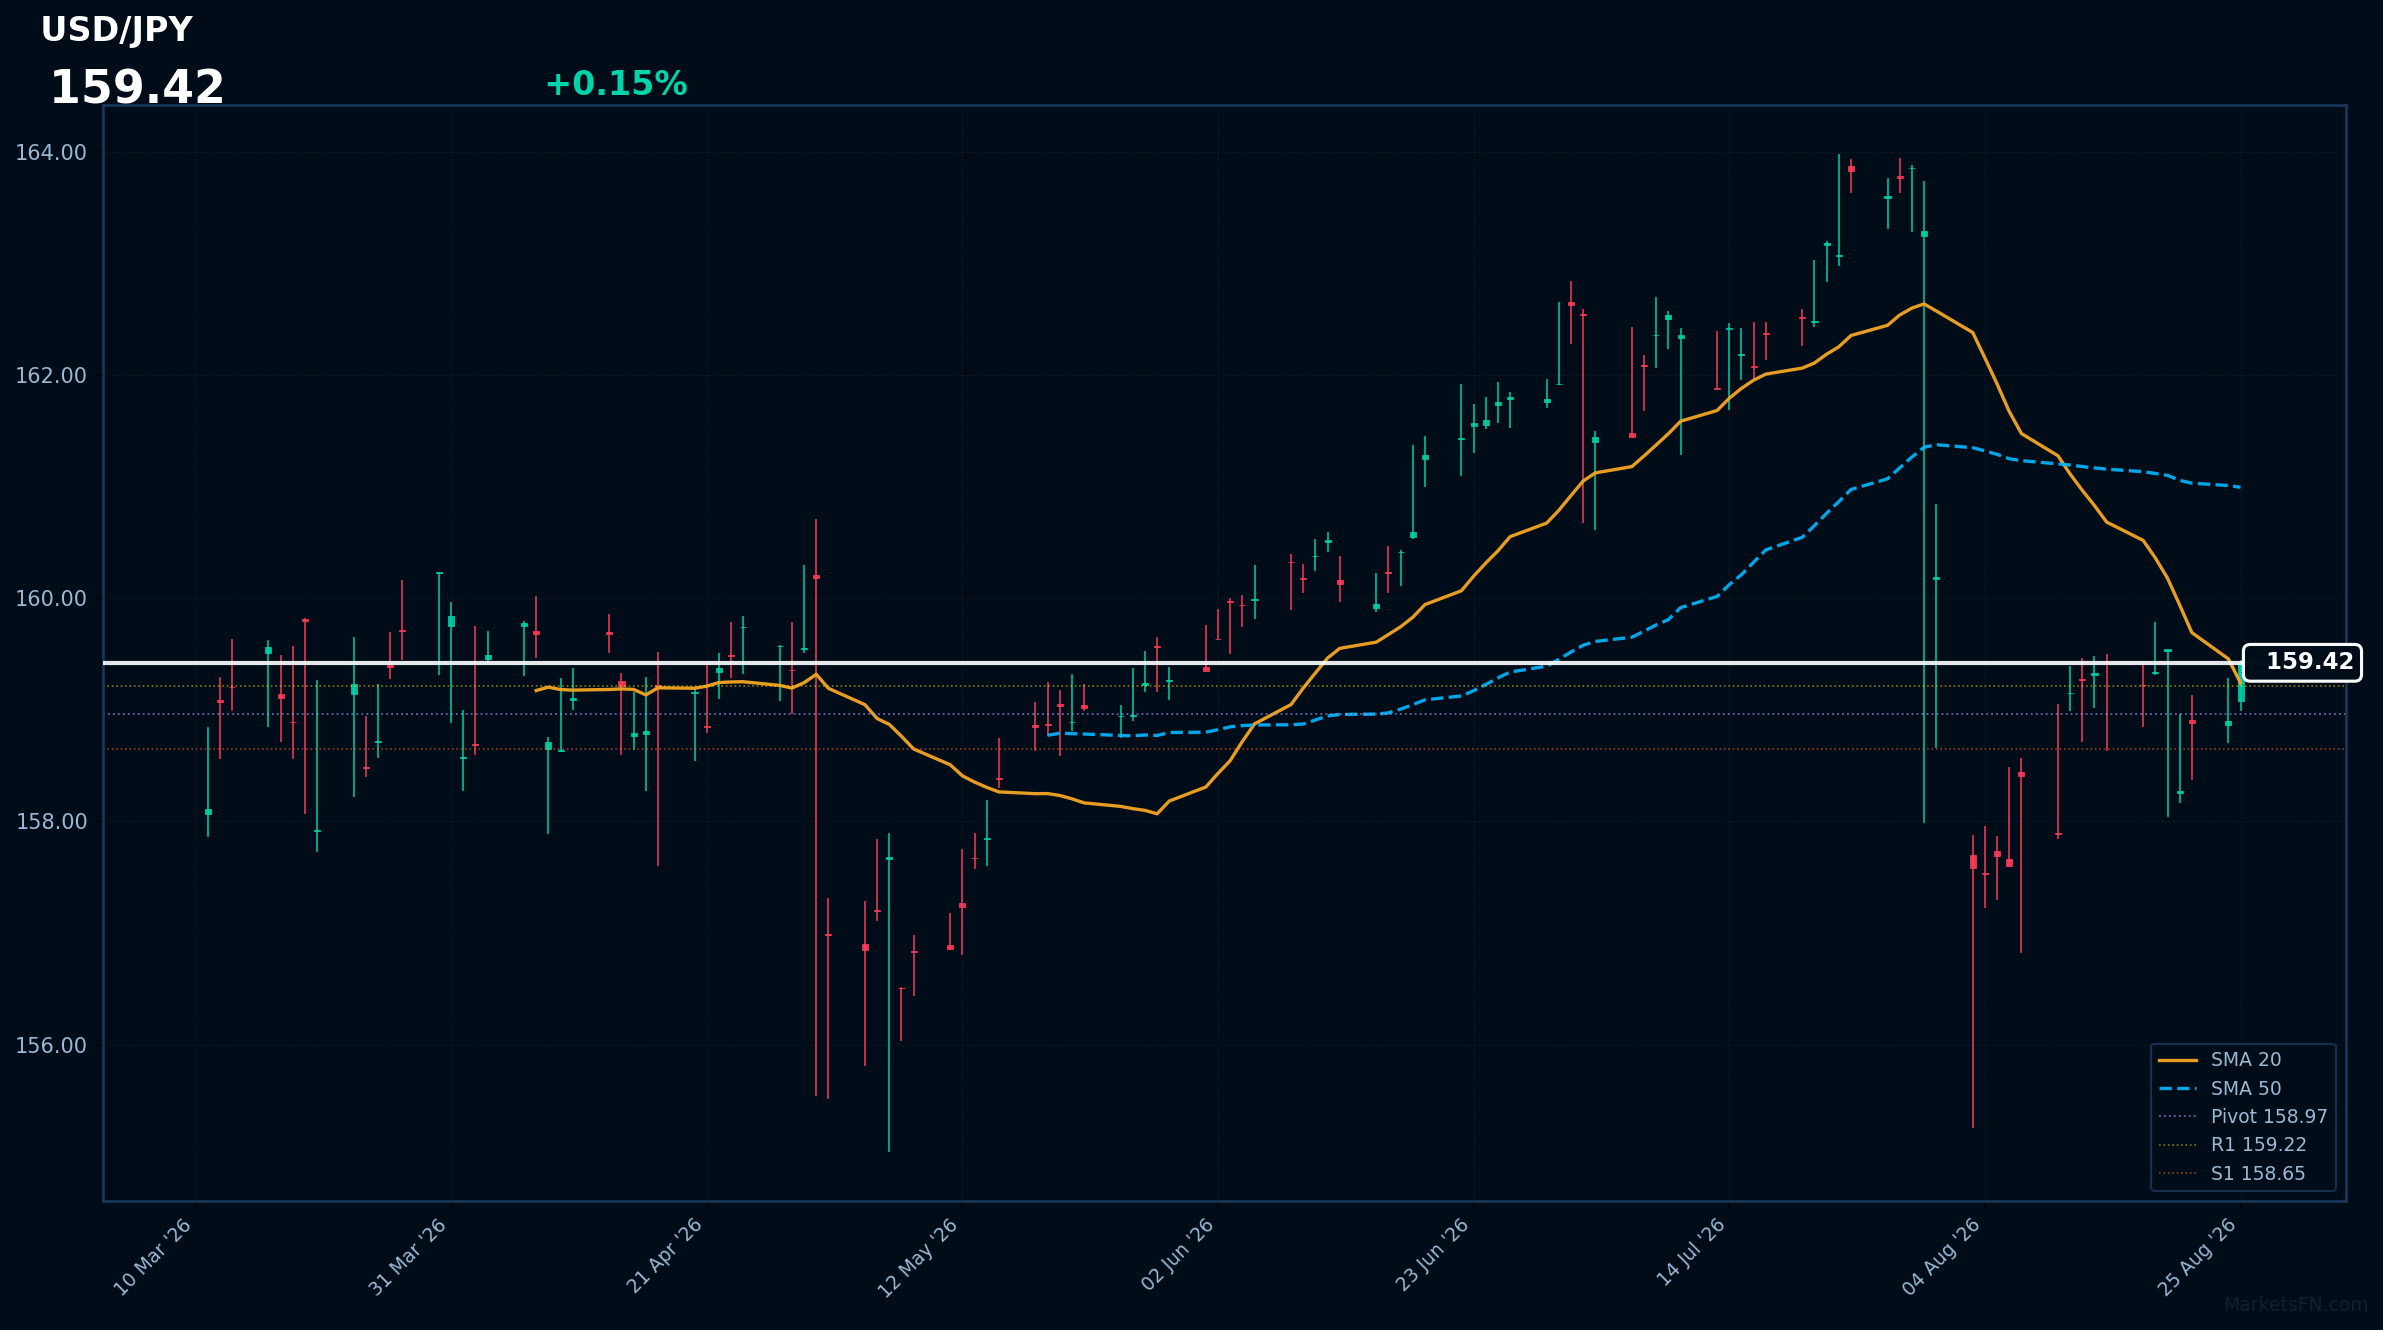Click the orange SMA 20 line swatch in legend
This screenshot has height=1330, width=2383.
[x=2178, y=1060]
